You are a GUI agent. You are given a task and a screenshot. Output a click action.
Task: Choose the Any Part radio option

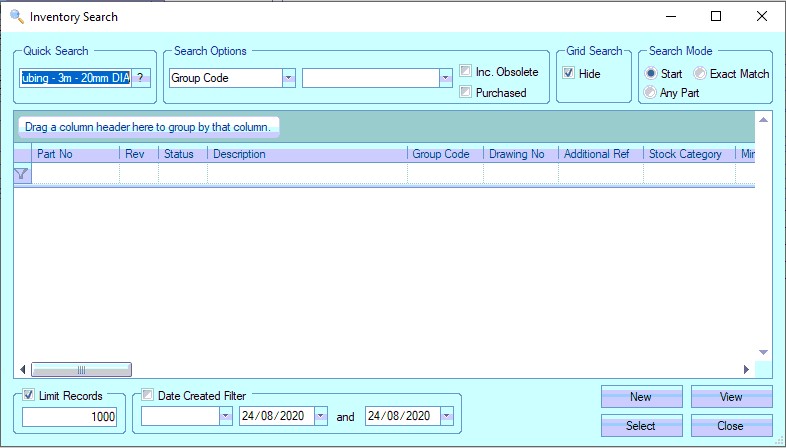tap(651, 93)
